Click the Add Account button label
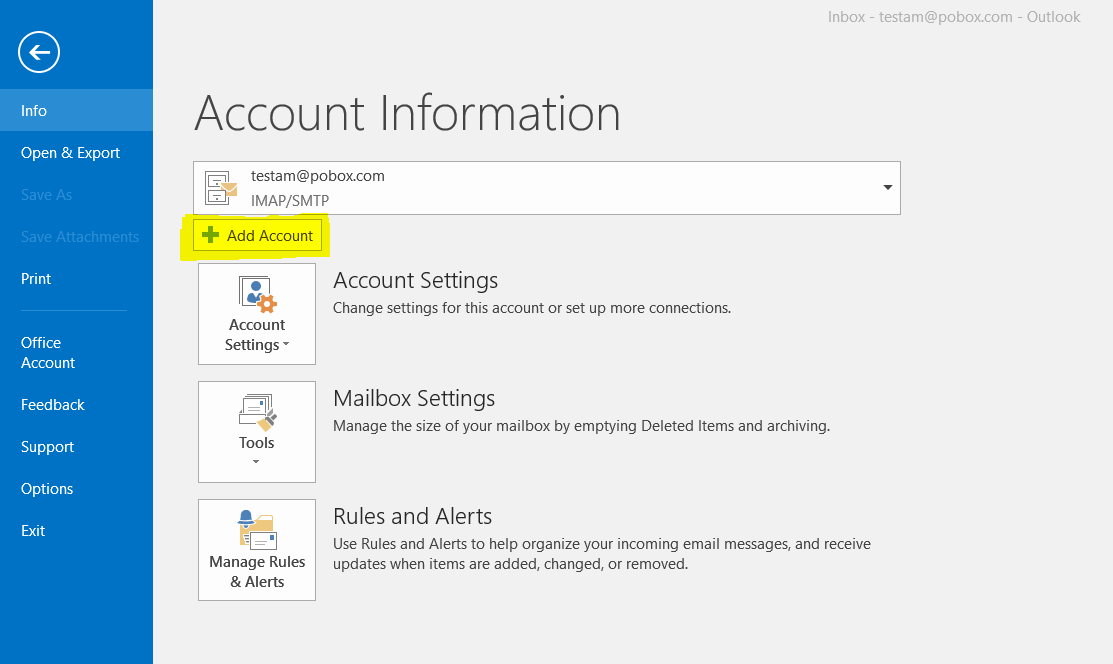The image size is (1113, 664). coord(270,236)
